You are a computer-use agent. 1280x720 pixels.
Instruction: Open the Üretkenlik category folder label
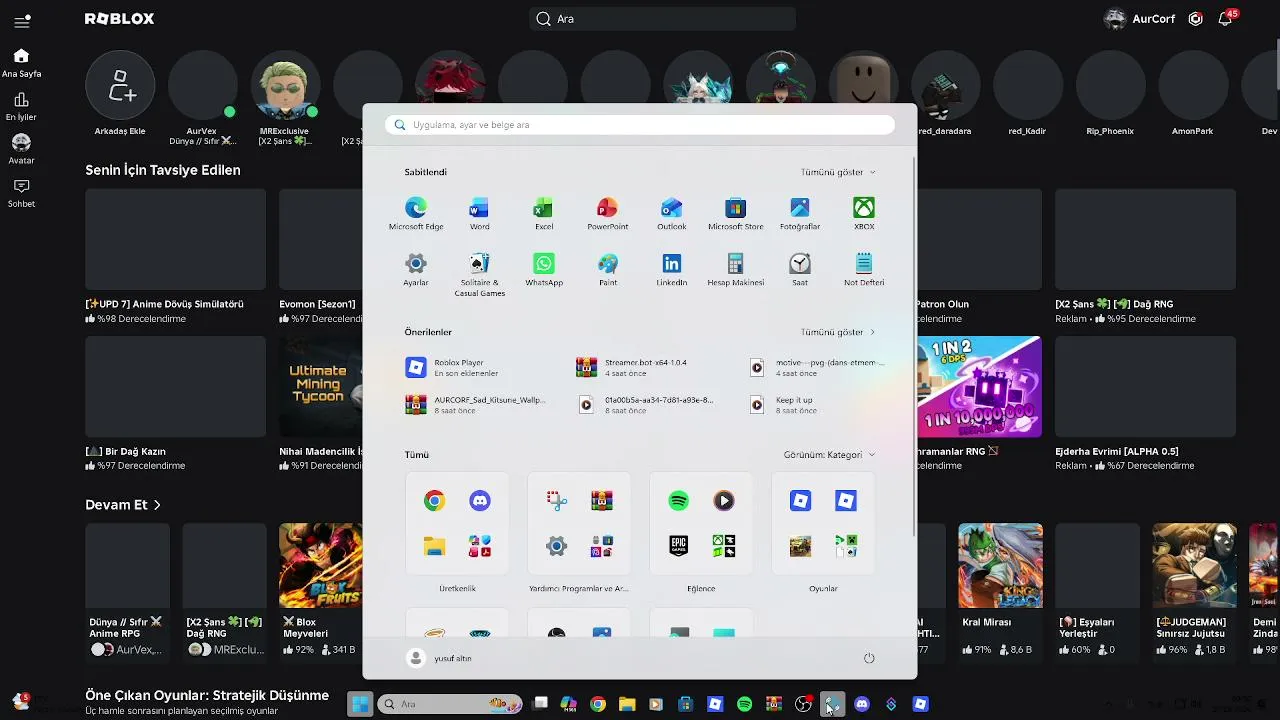click(x=457, y=589)
